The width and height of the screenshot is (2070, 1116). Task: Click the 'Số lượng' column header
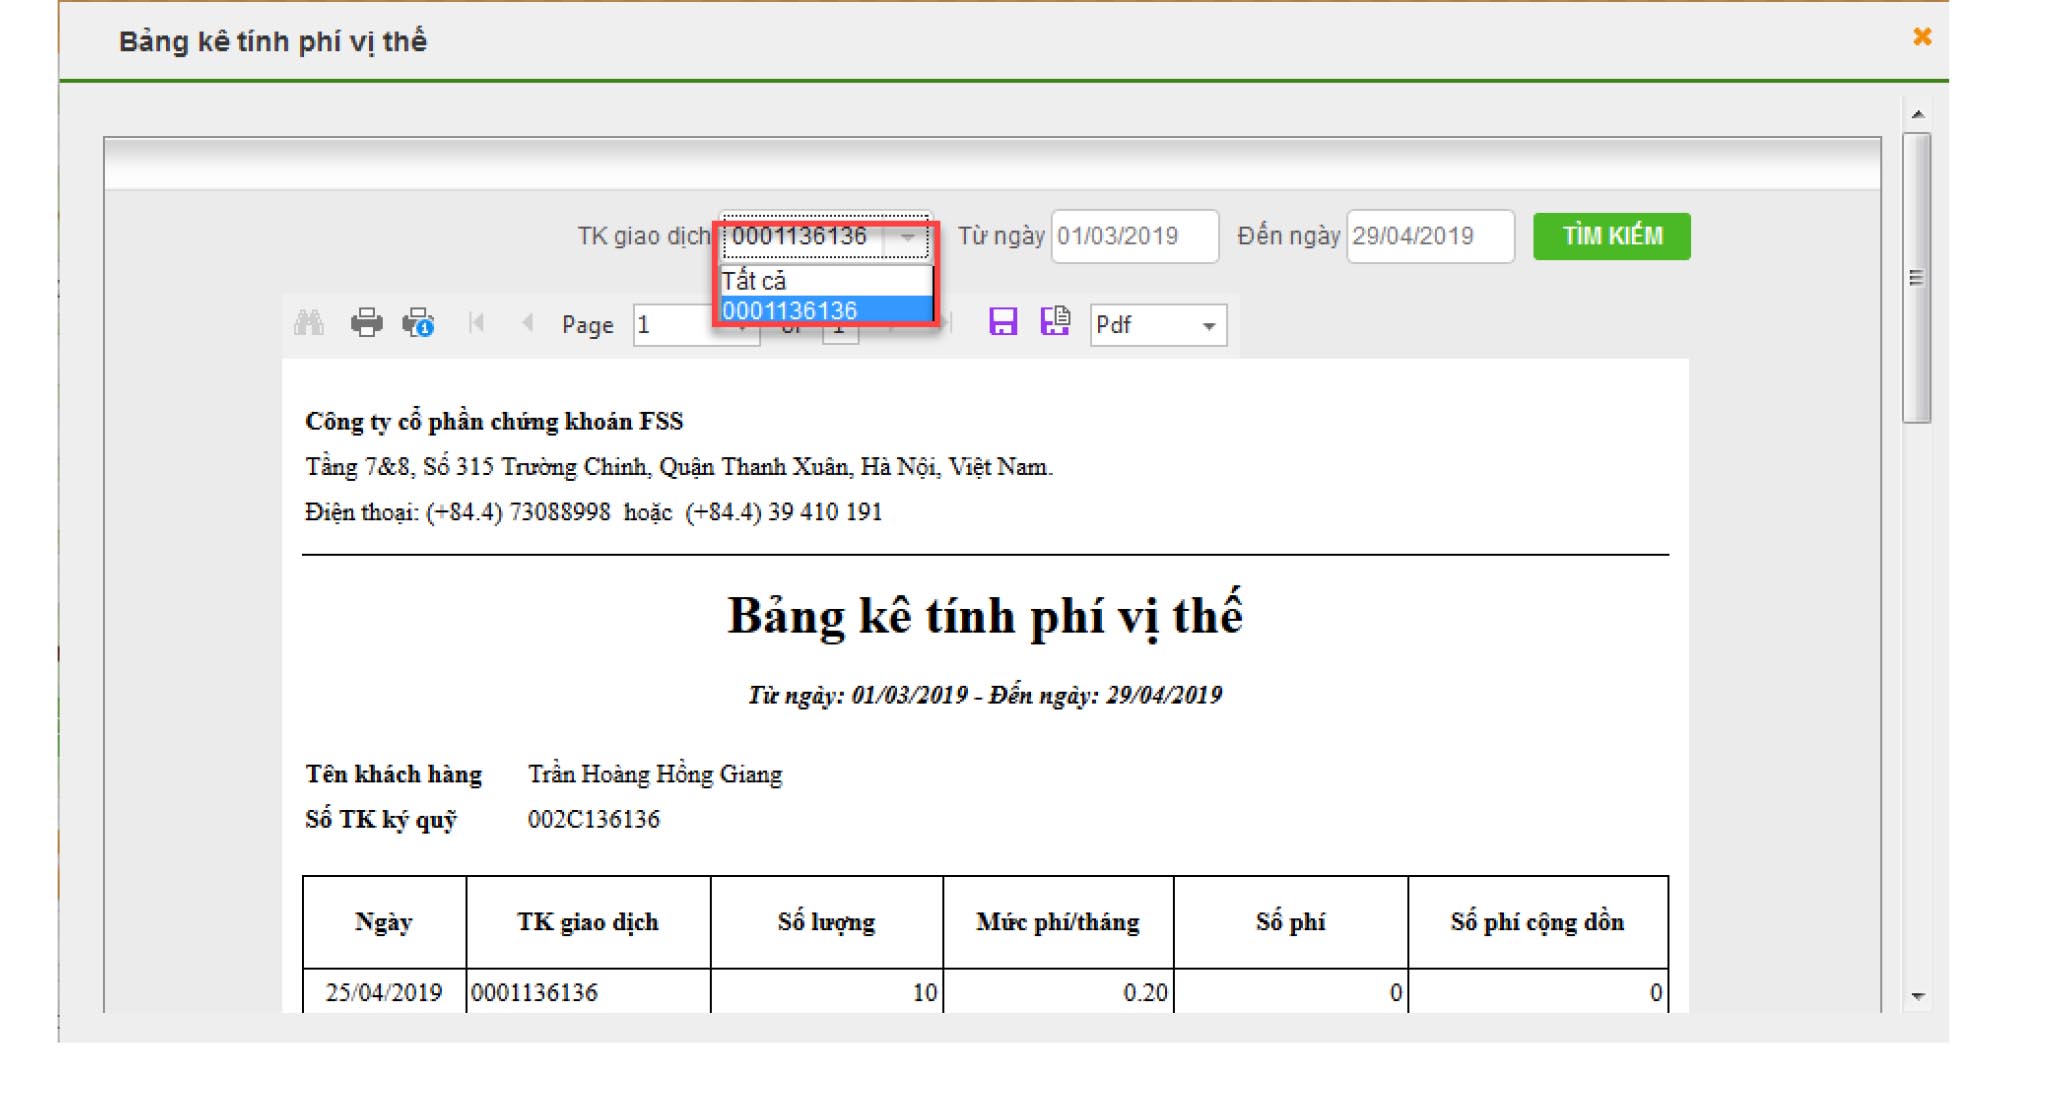pyautogui.click(x=826, y=922)
